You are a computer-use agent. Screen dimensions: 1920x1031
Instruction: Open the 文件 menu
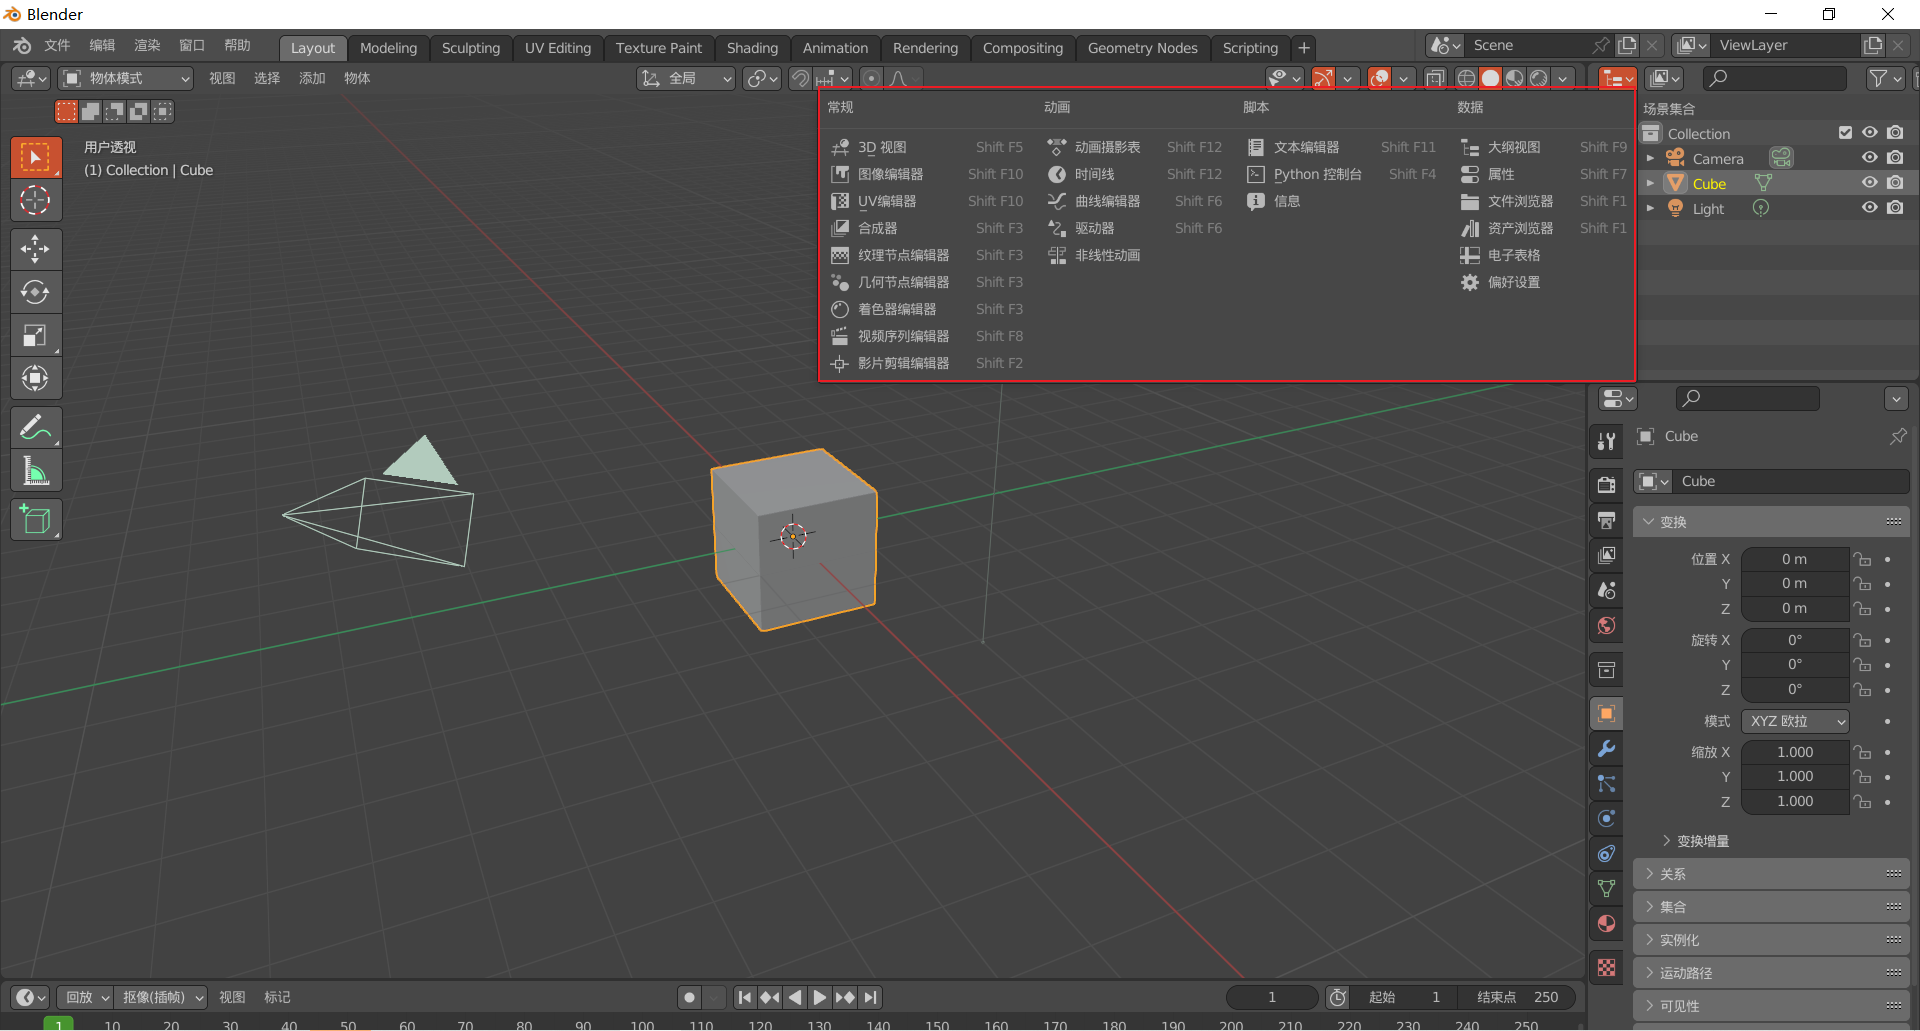point(57,46)
